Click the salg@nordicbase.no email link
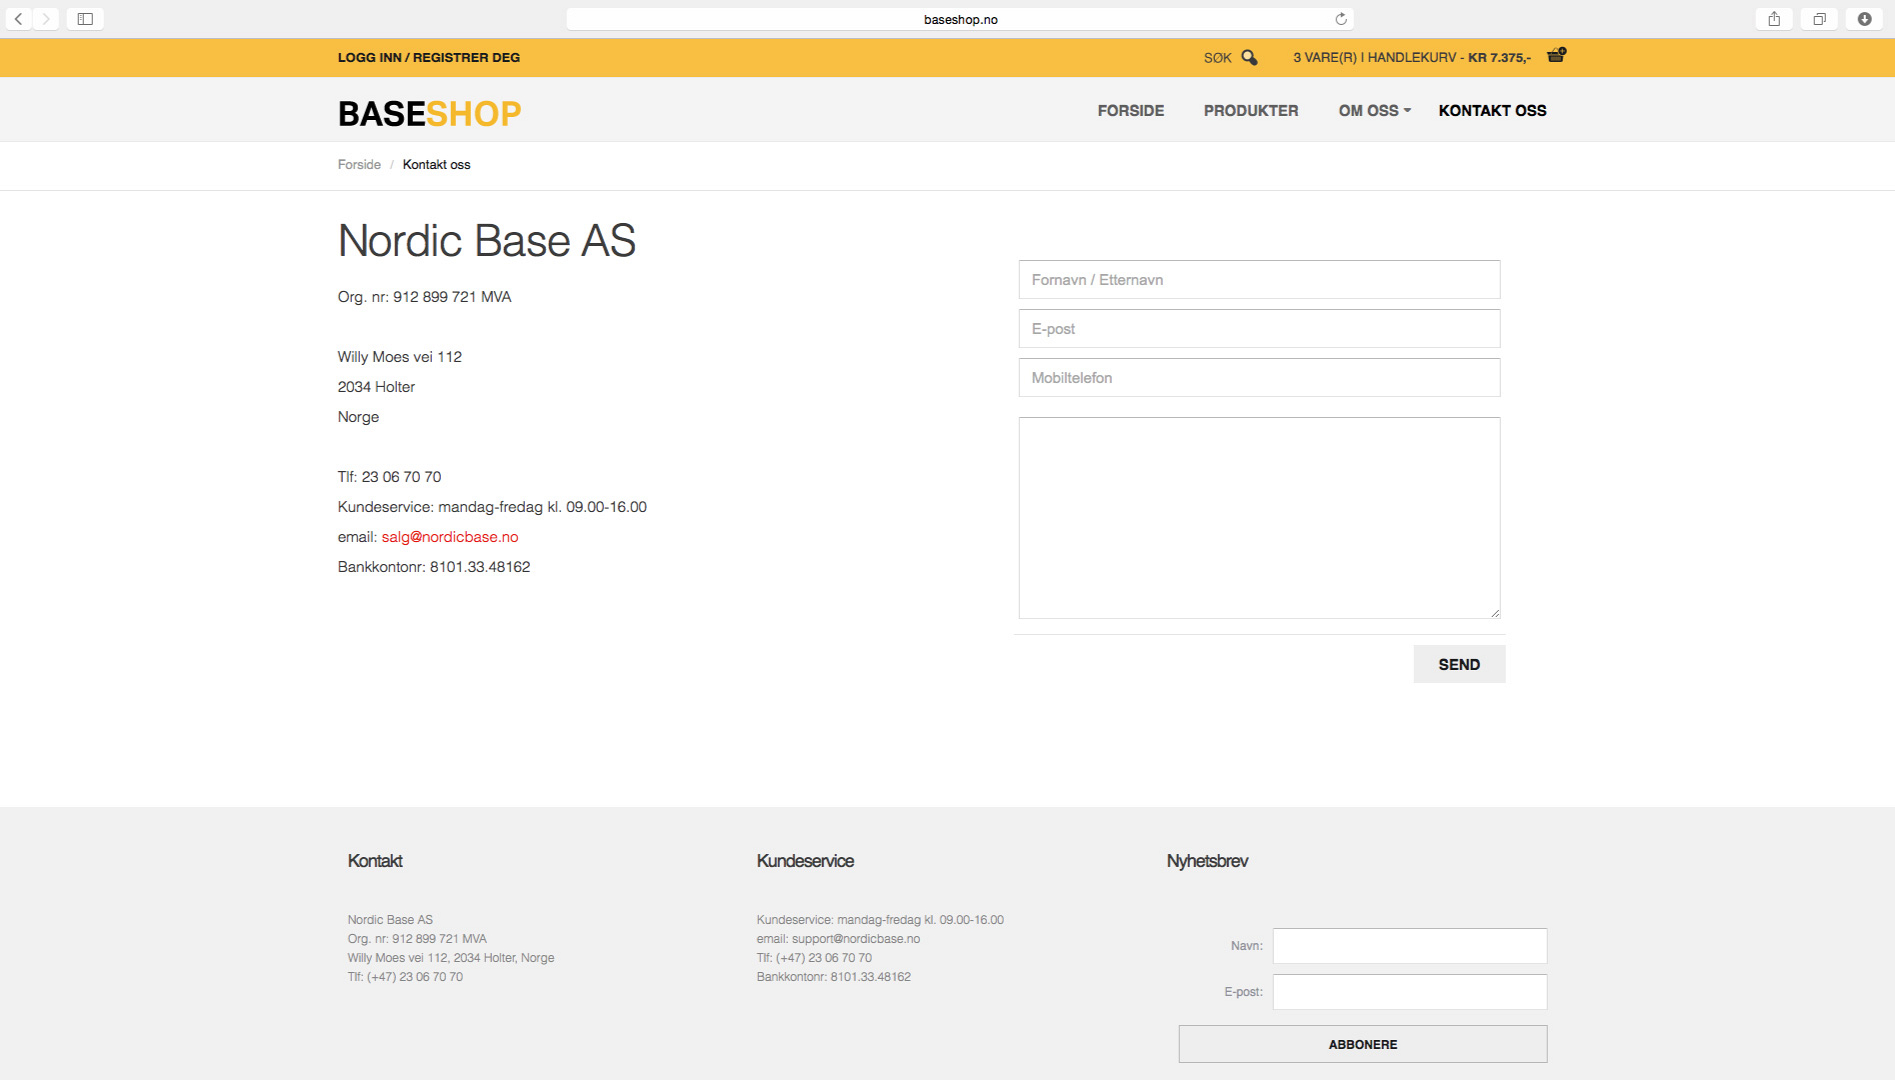The width and height of the screenshot is (1895, 1080). click(x=450, y=537)
